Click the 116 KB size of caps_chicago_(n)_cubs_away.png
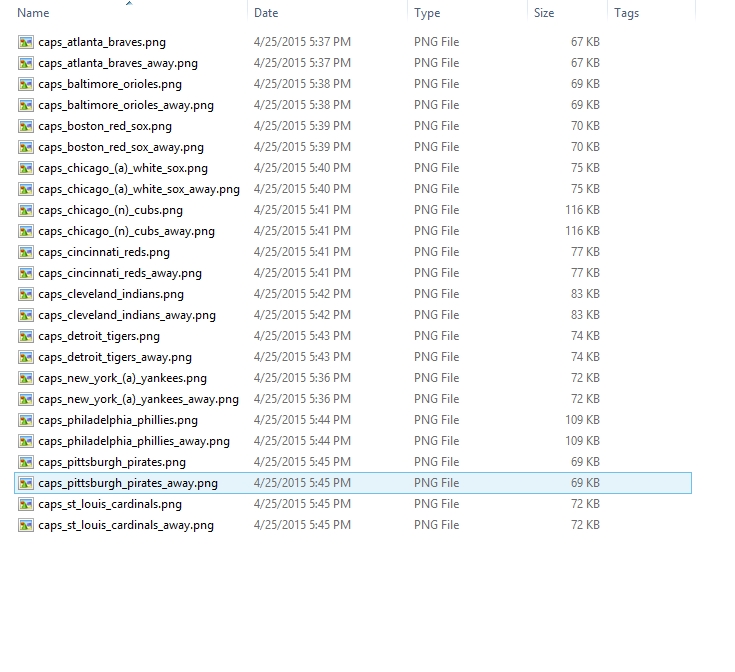The image size is (735, 672). [582, 231]
